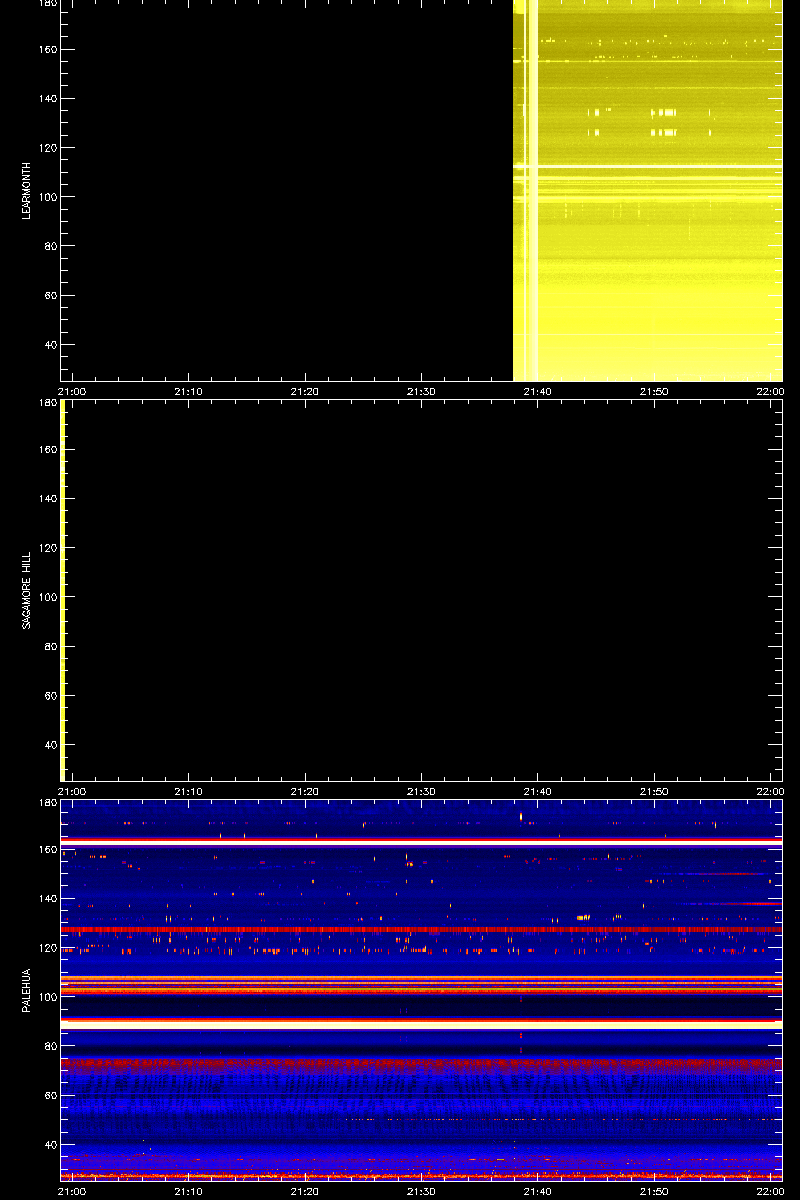Select the 21:20 time label under the Learmonth panel
This screenshot has width=800, height=1200.
click(305, 392)
